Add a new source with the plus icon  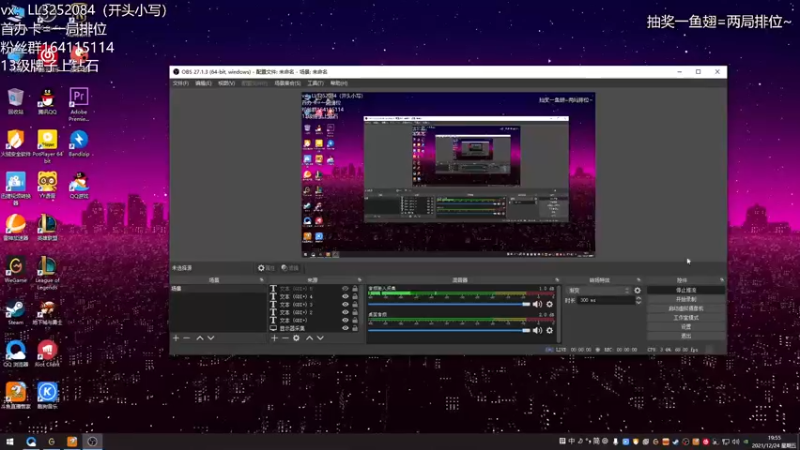[x=274, y=338]
